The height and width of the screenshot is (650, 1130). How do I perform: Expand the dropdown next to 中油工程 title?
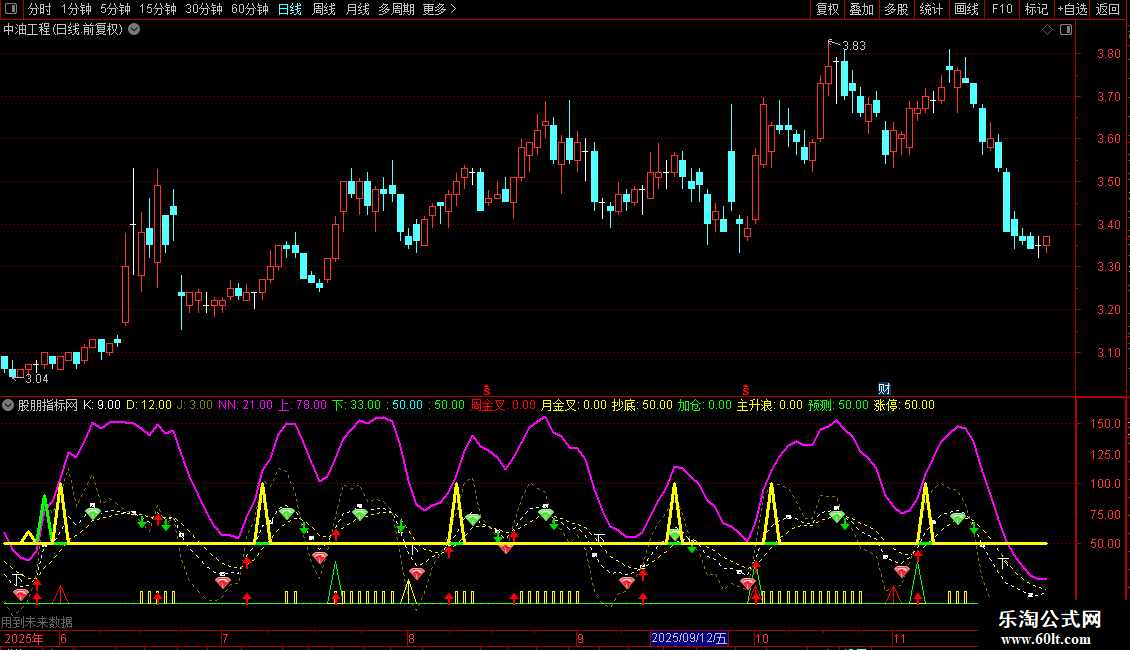click(x=134, y=30)
